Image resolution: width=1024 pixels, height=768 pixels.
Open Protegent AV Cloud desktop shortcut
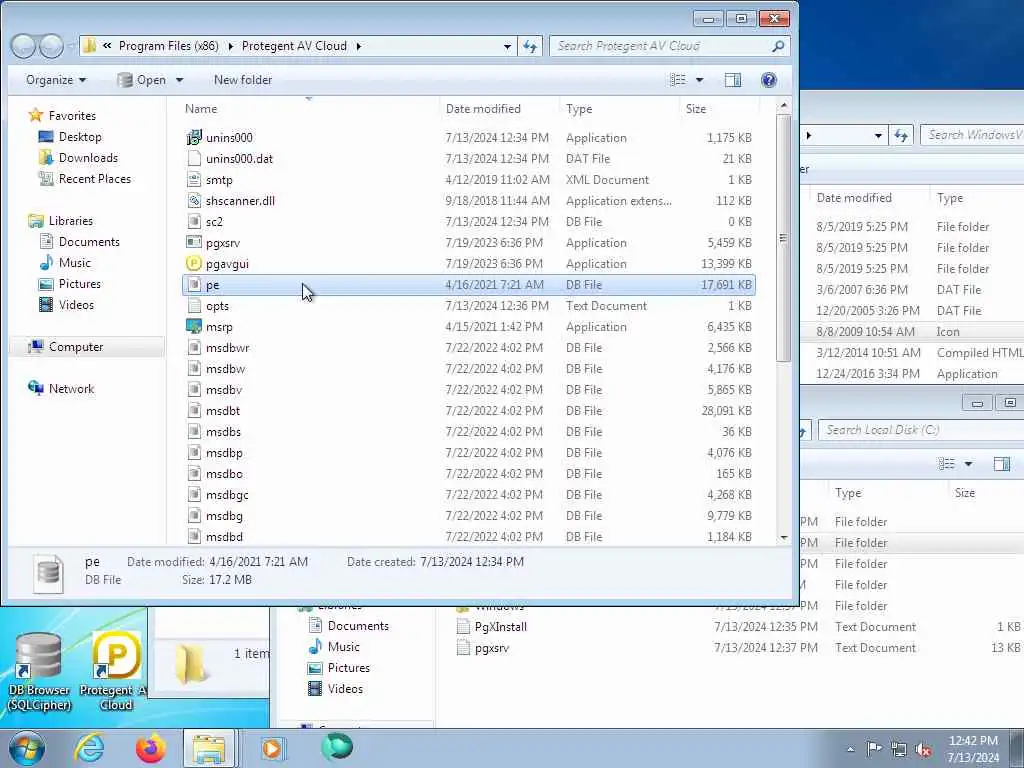[116, 673]
